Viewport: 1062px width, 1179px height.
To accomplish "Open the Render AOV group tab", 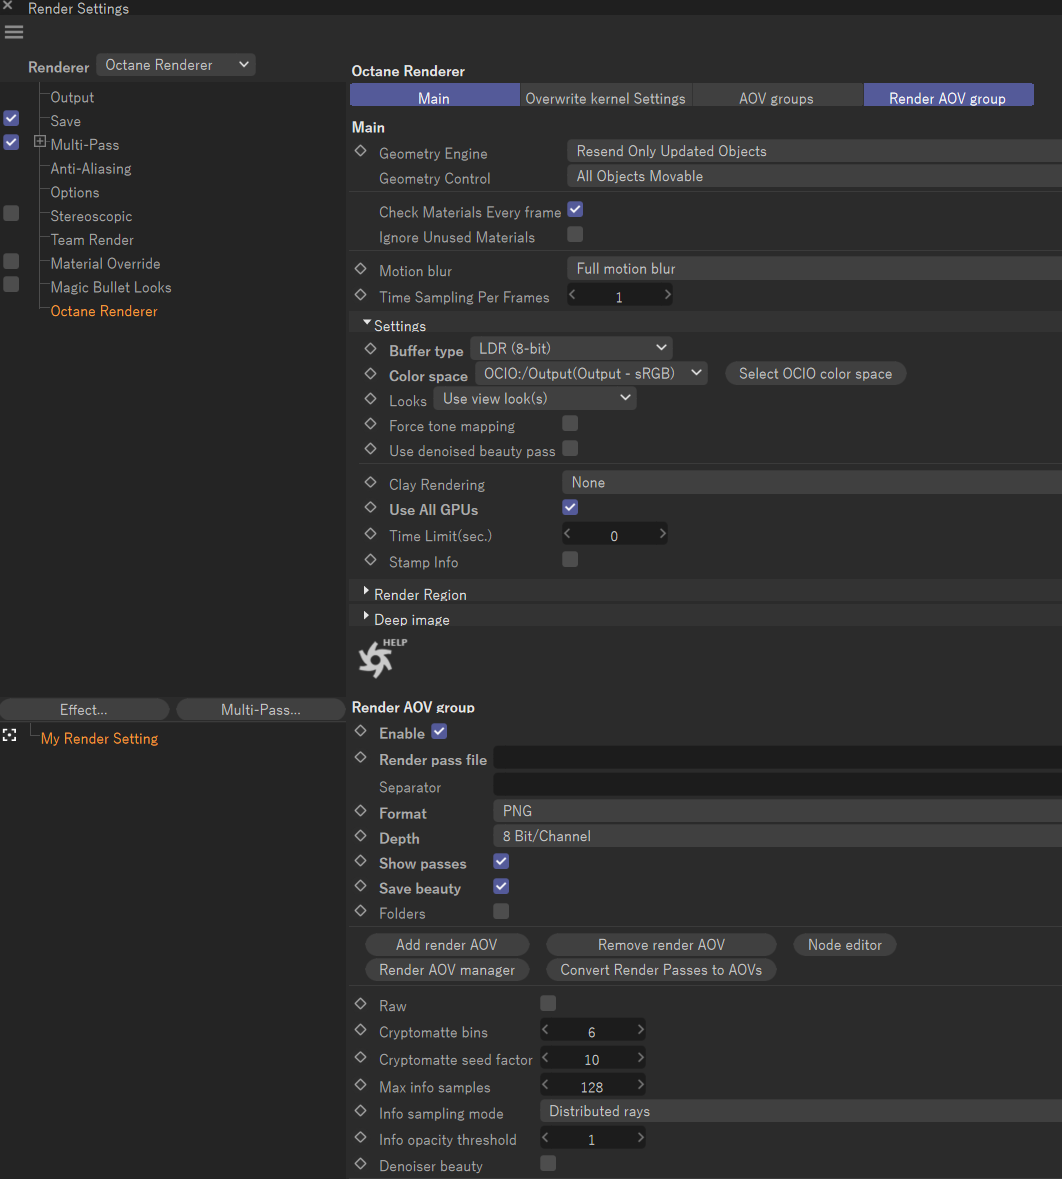I will 948,95.
